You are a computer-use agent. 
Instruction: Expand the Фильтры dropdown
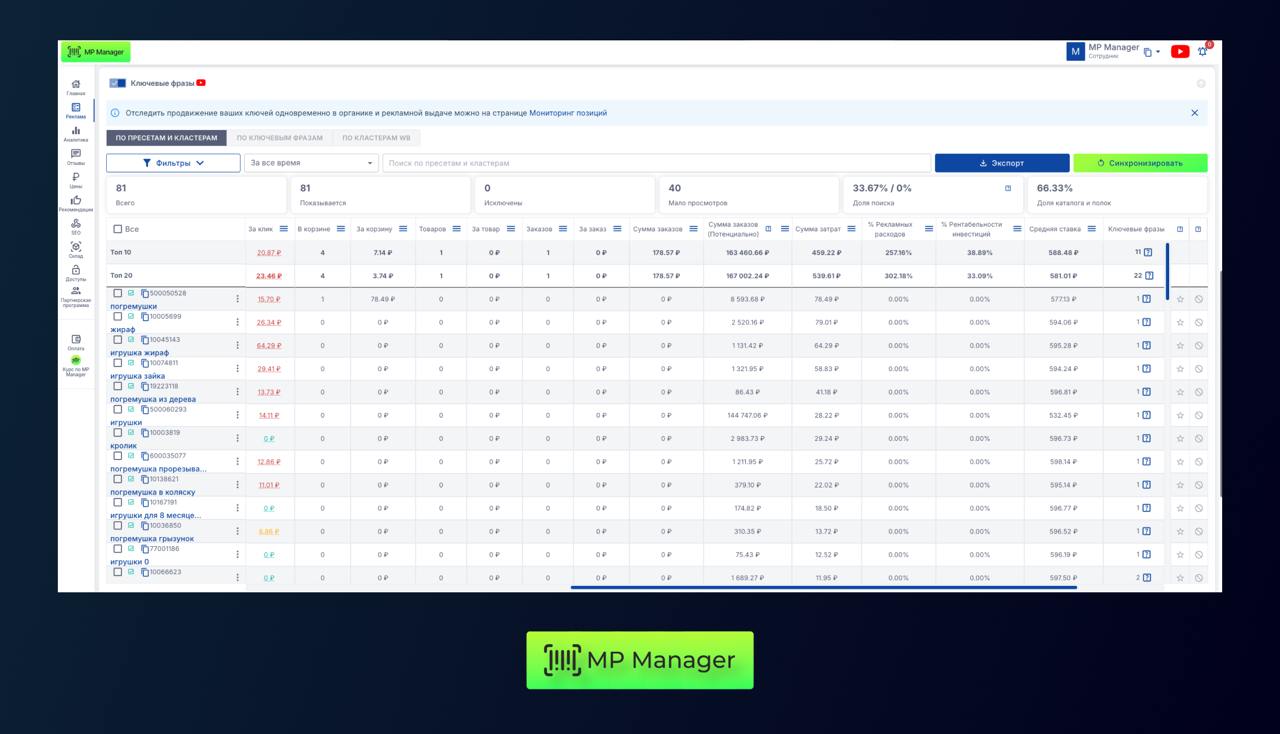[173, 163]
